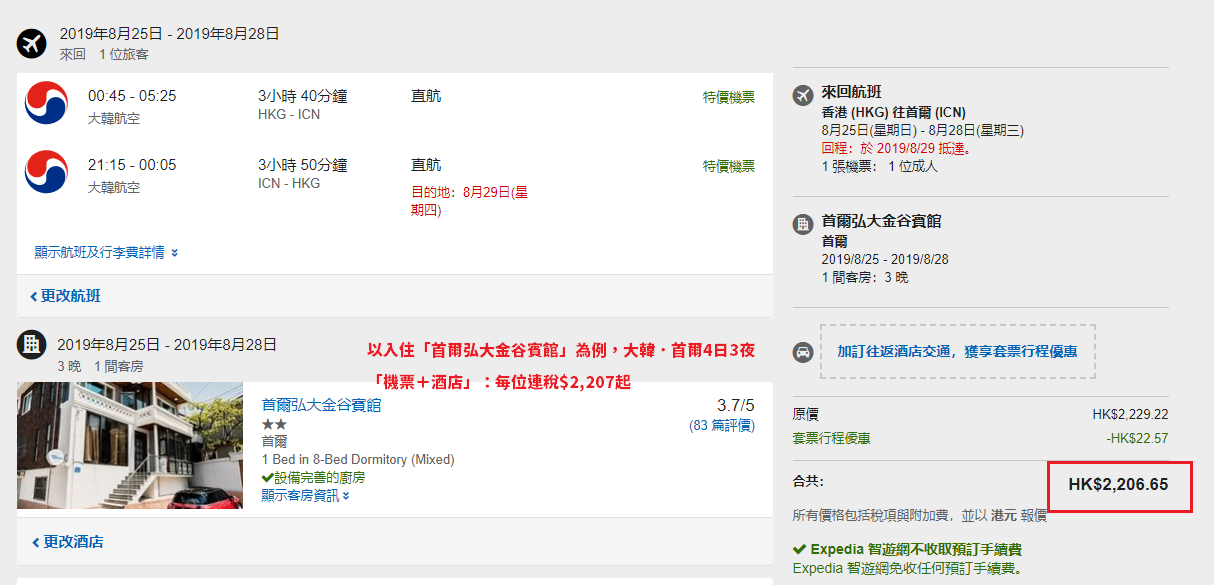Click the 00:45 - 05:25 departure time
Image resolution: width=1214 pixels, height=585 pixels.
pos(132,96)
